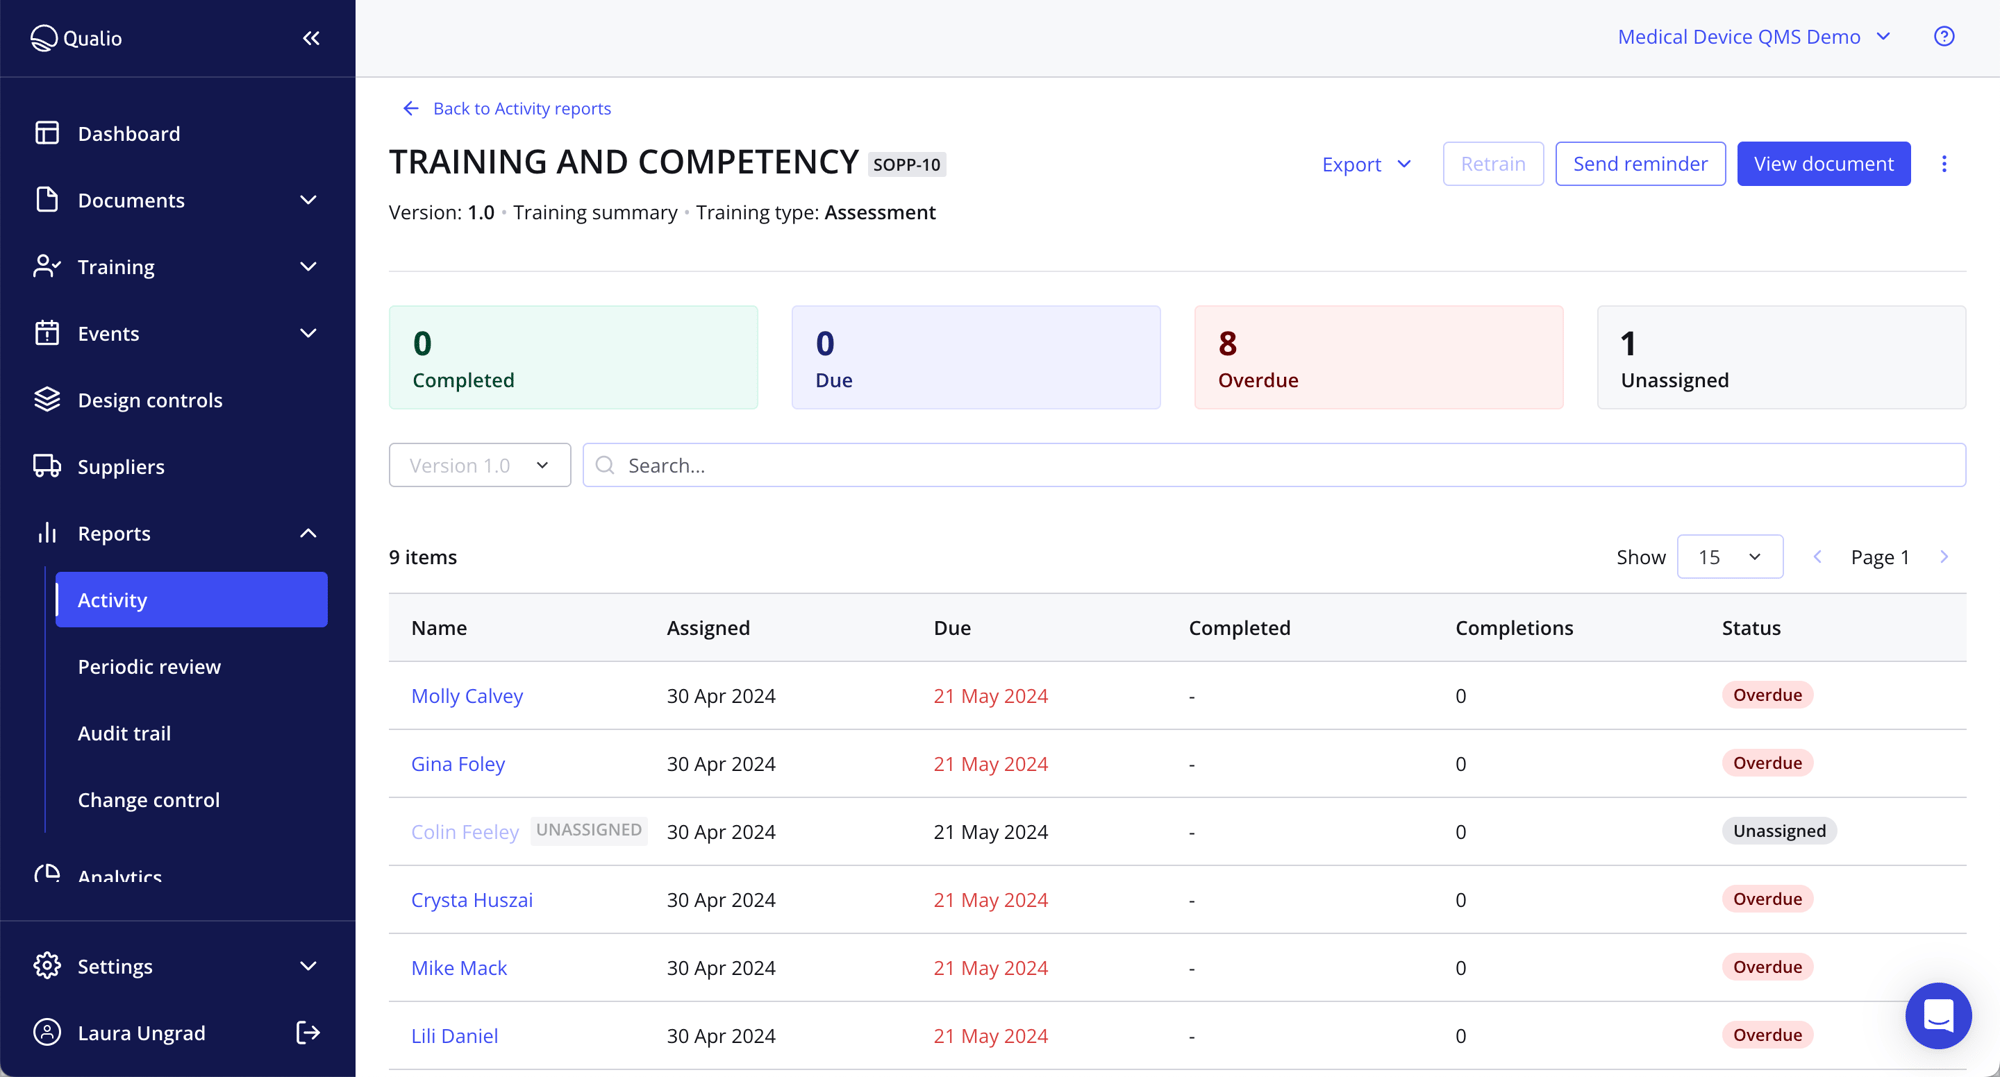
Task: Open the Show 15 items dropdown
Action: (1729, 557)
